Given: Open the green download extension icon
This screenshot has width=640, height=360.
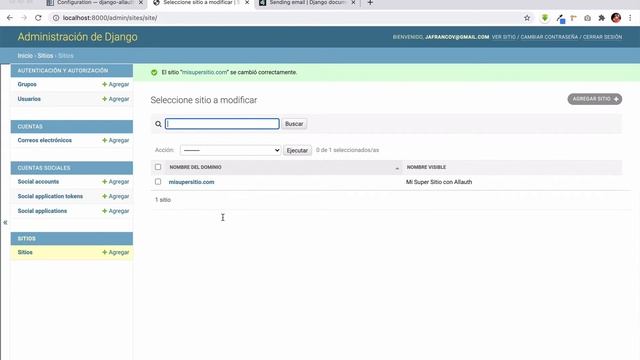Looking at the screenshot, I should click(544, 18).
